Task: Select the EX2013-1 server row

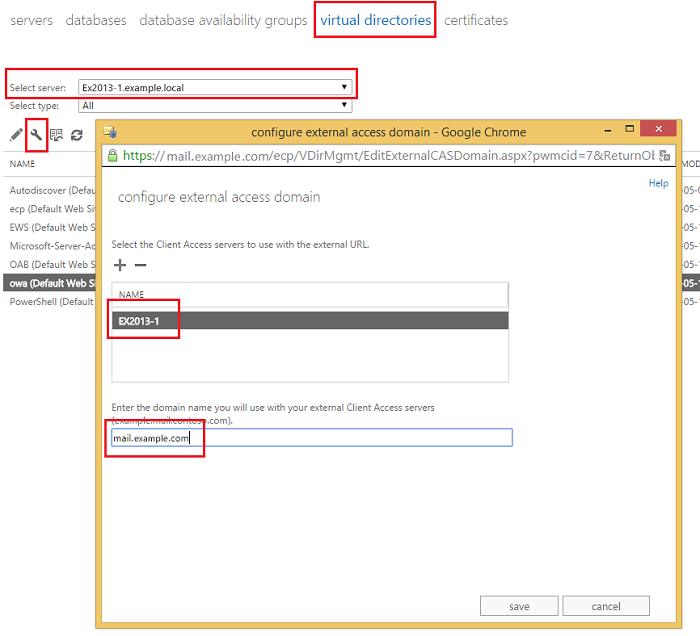Action: [x=310, y=321]
